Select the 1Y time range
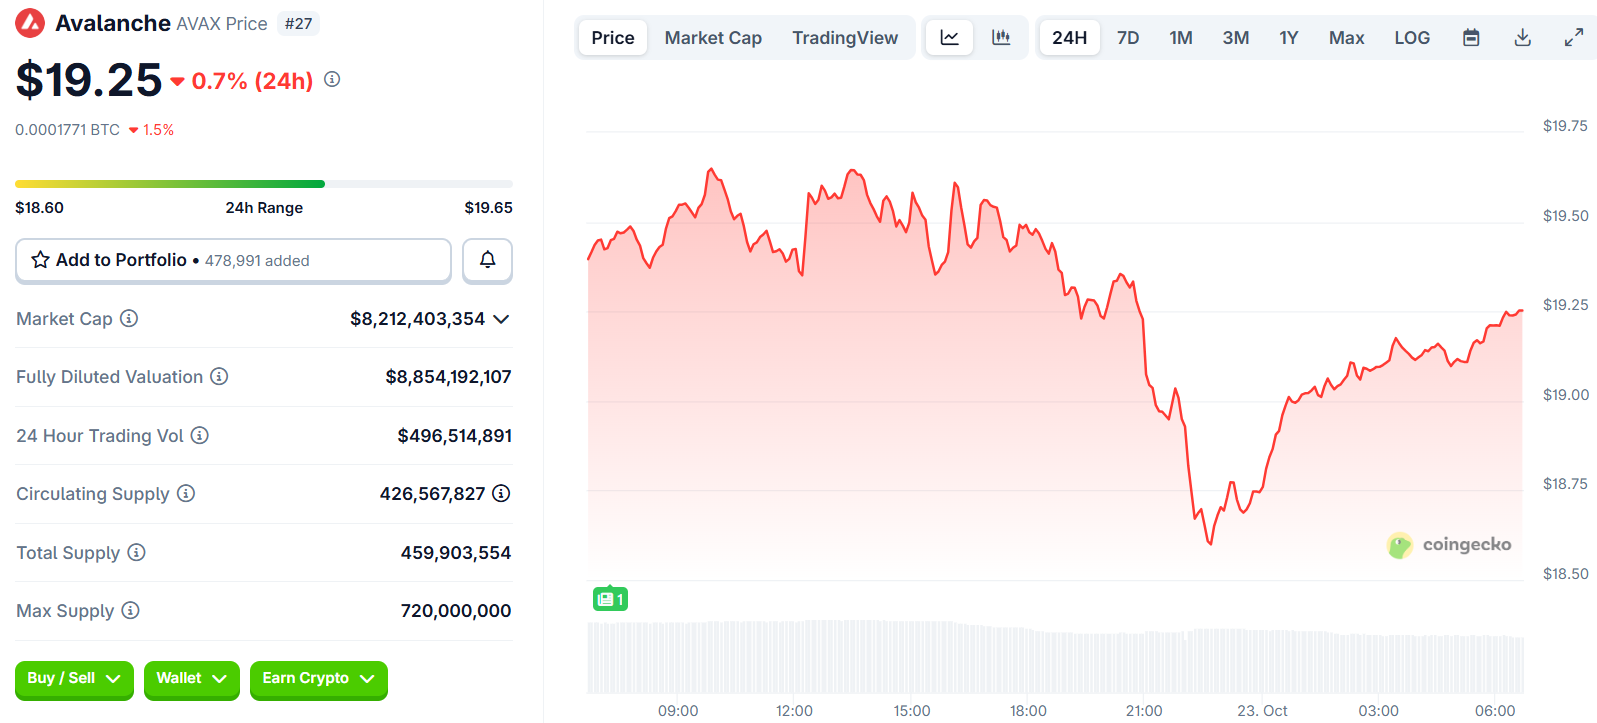 (1288, 38)
